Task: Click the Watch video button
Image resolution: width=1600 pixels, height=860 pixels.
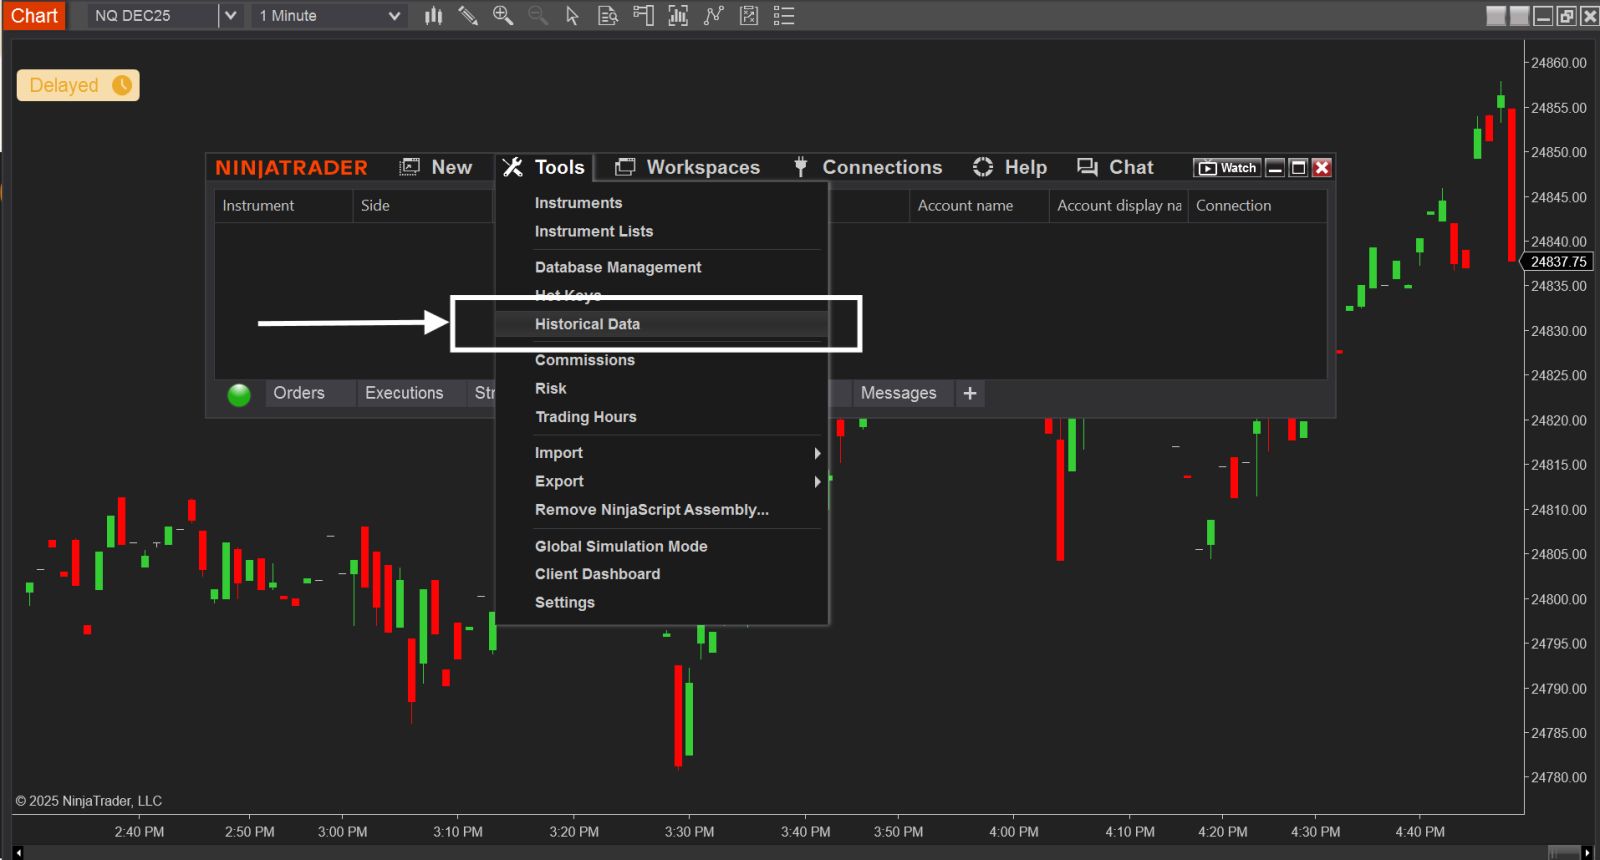Action: point(1227,168)
